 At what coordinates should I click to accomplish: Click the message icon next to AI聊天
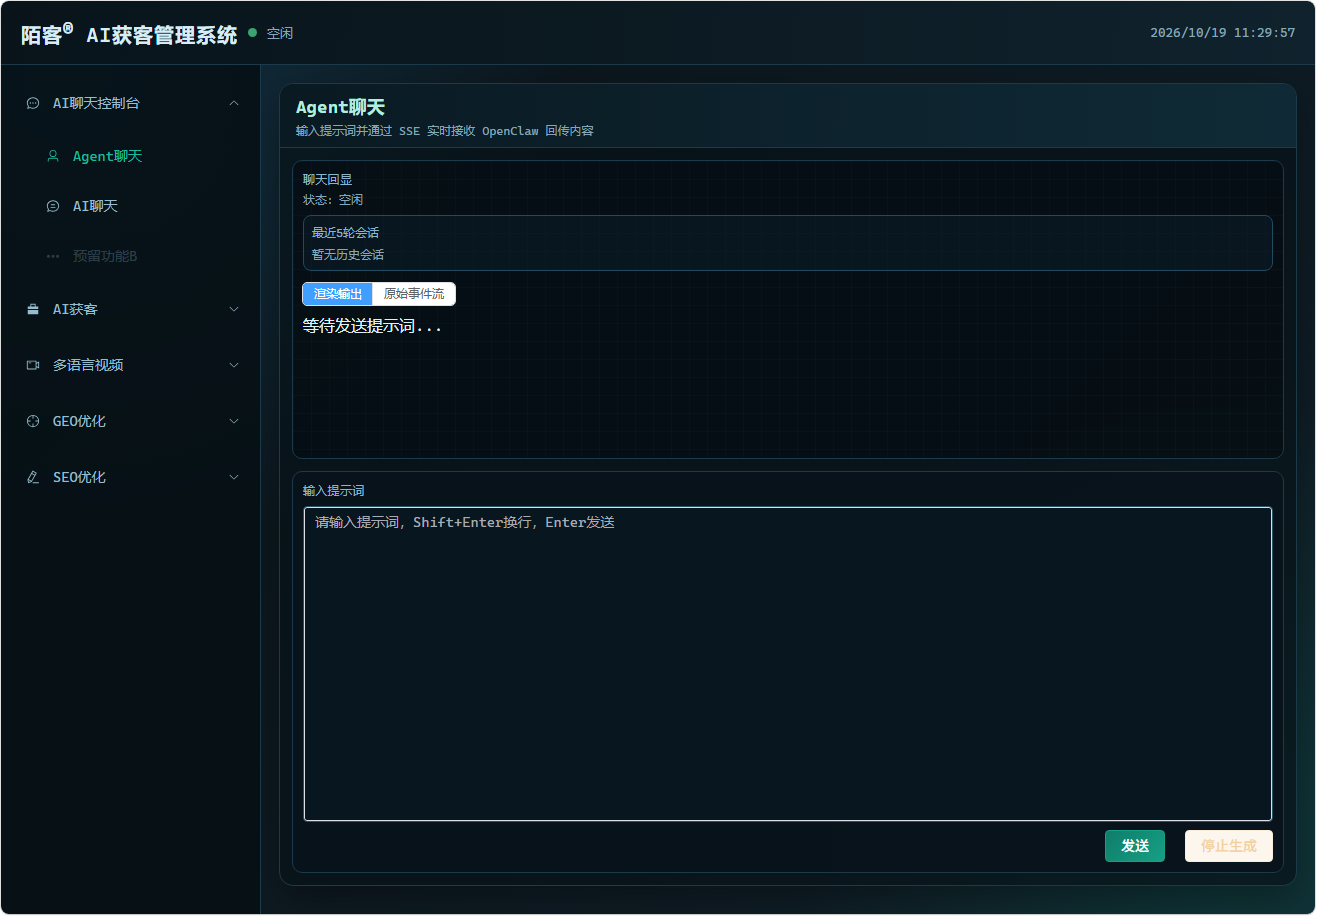click(53, 206)
